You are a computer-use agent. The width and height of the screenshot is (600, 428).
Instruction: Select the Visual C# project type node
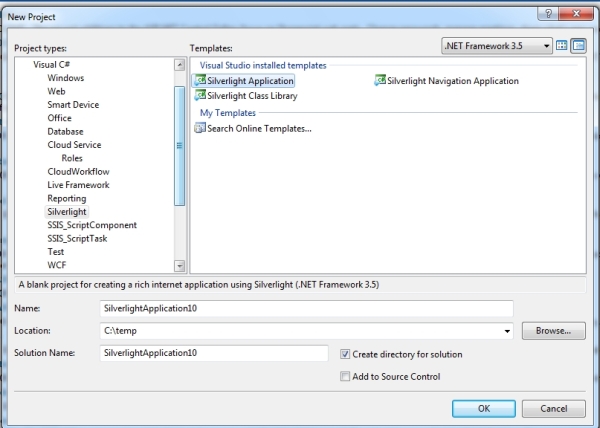point(51,64)
